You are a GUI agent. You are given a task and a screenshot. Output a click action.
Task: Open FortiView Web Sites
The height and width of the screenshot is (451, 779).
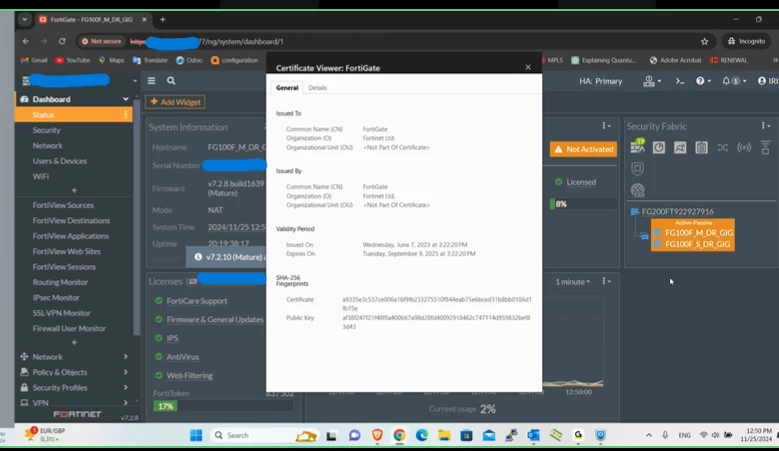pos(67,251)
